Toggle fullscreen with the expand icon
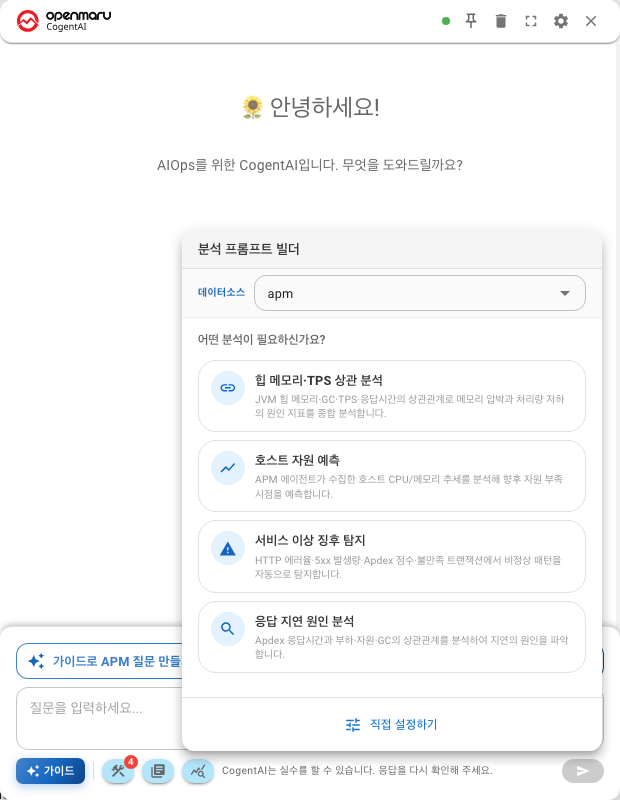 tap(531, 21)
